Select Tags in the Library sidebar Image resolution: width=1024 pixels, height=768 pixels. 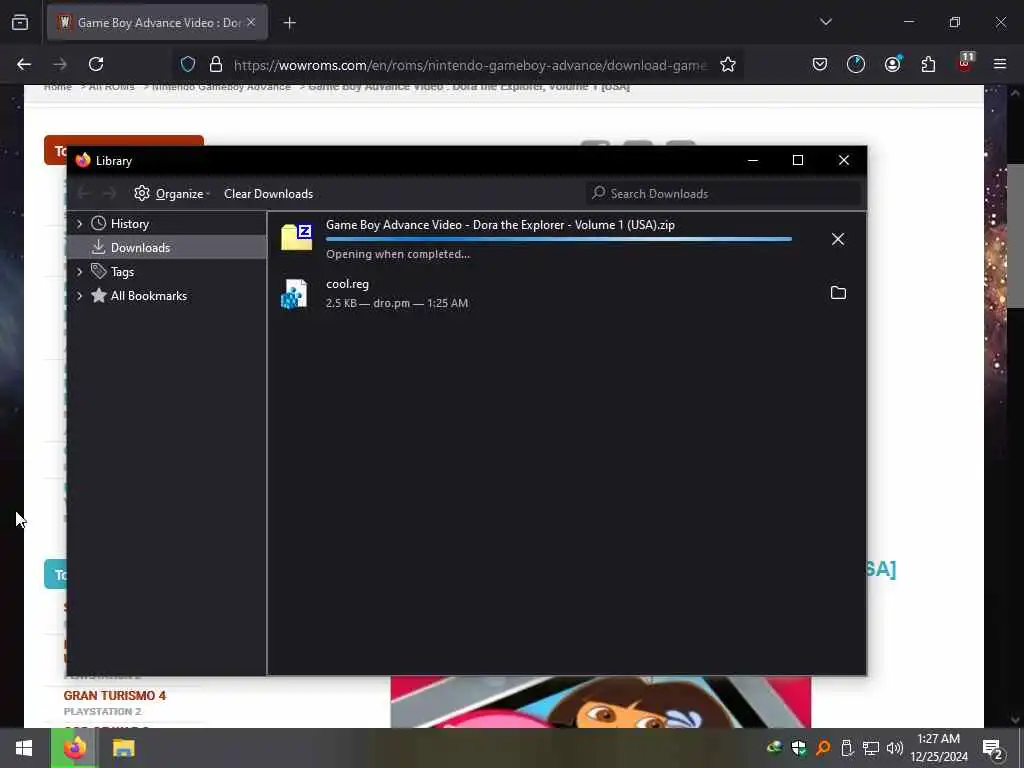(122, 272)
